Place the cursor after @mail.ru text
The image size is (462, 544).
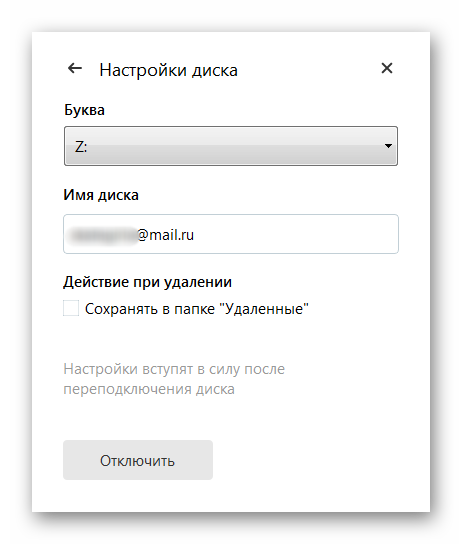coord(194,235)
